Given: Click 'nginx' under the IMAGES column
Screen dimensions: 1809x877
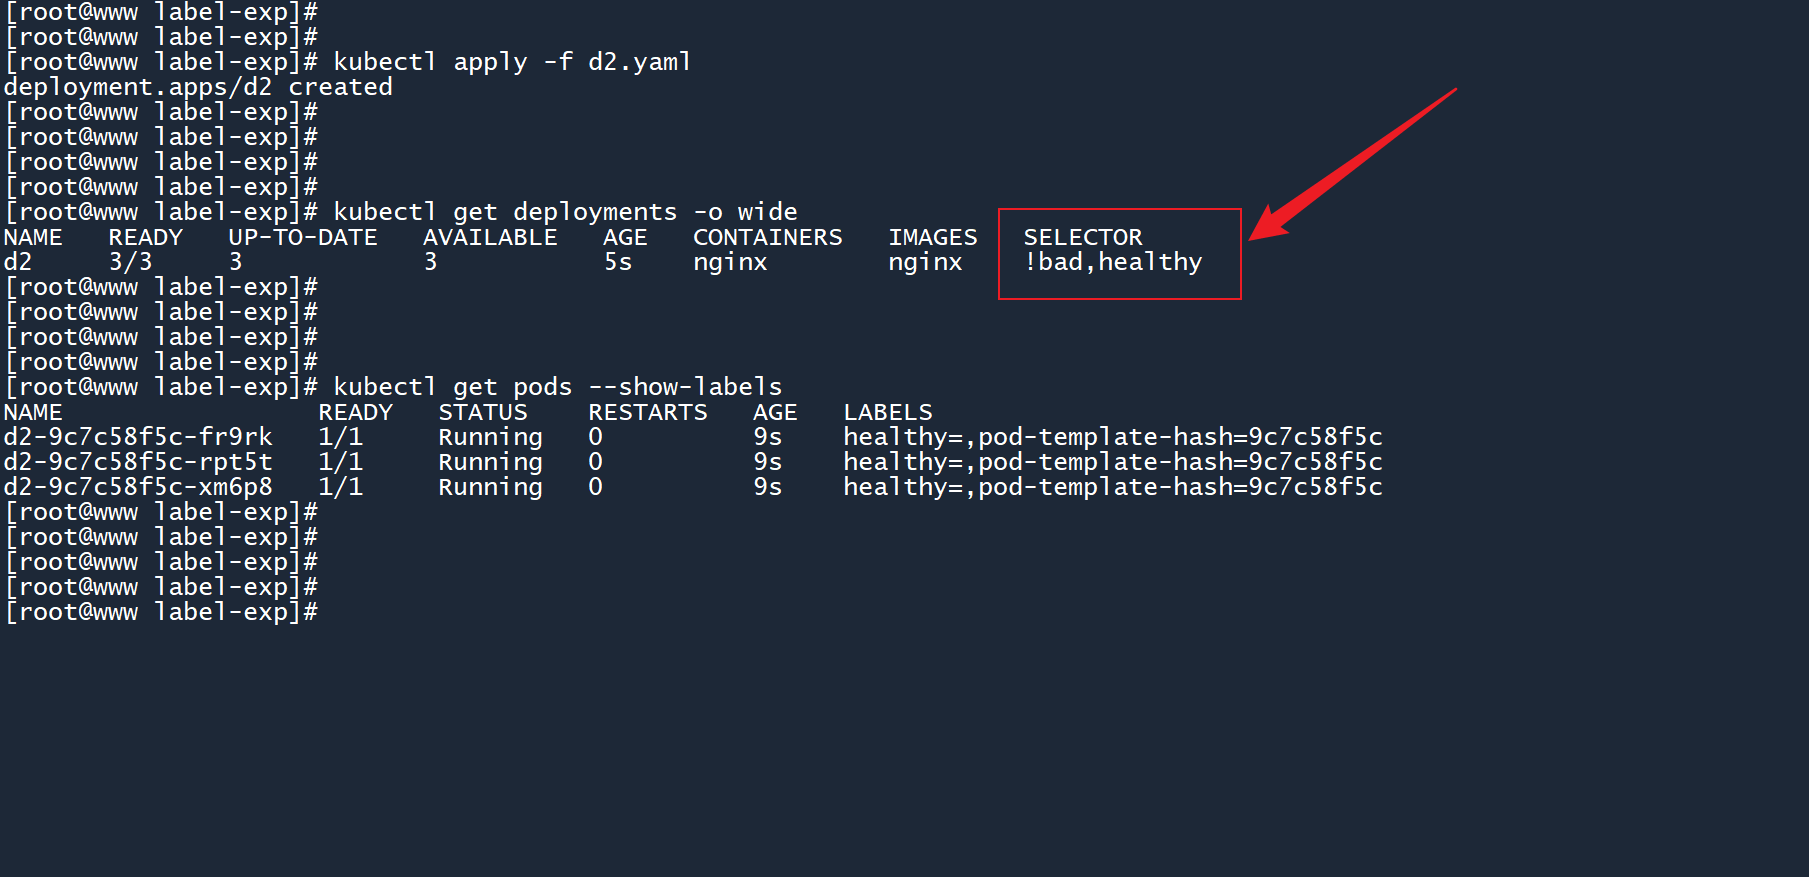Looking at the screenshot, I should [925, 262].
